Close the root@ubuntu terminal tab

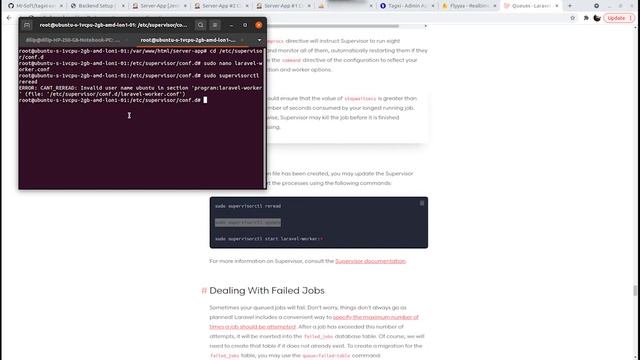[x=242, y=40]
